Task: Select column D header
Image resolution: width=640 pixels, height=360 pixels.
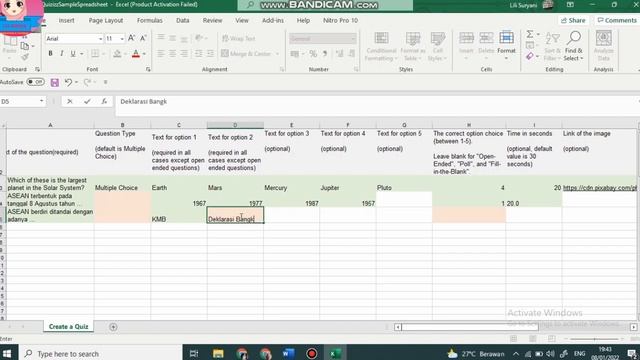Action: [x=235, y=125]
